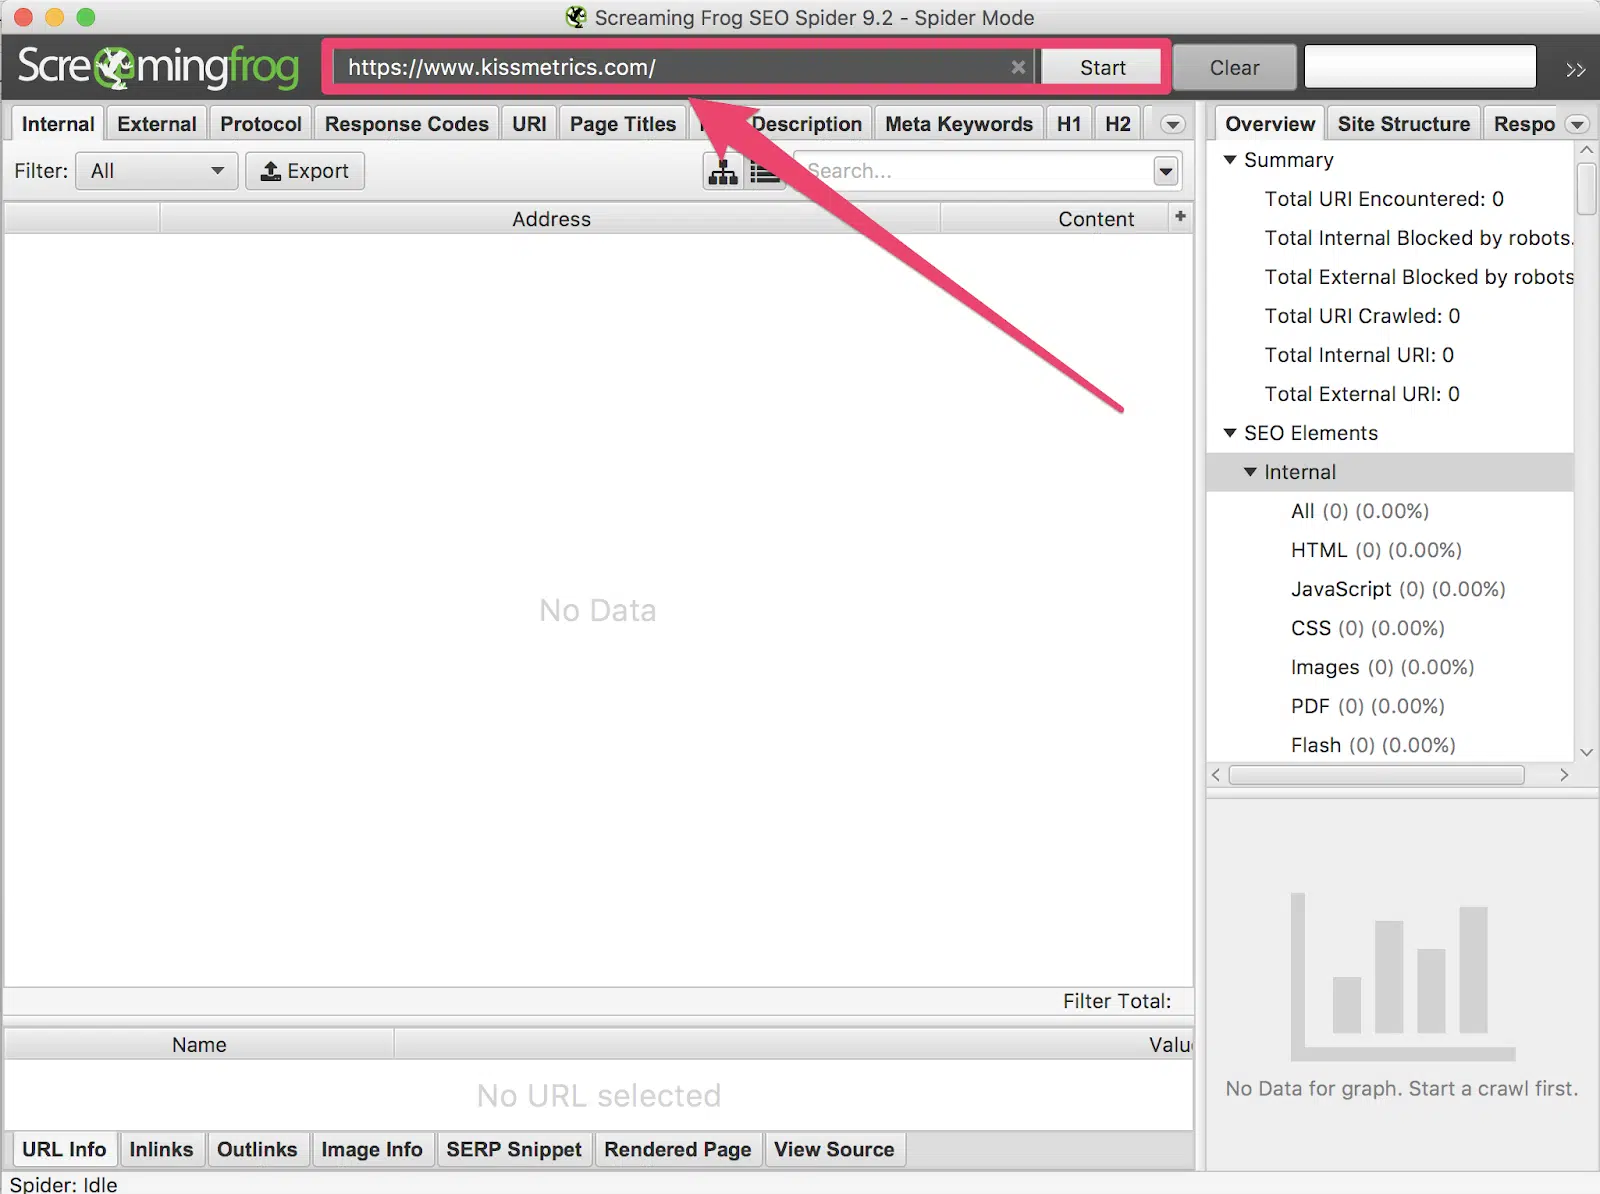Select HTML (0) in the tree
Viewport: 1600px width, 1194px height.
(1376, 550)
